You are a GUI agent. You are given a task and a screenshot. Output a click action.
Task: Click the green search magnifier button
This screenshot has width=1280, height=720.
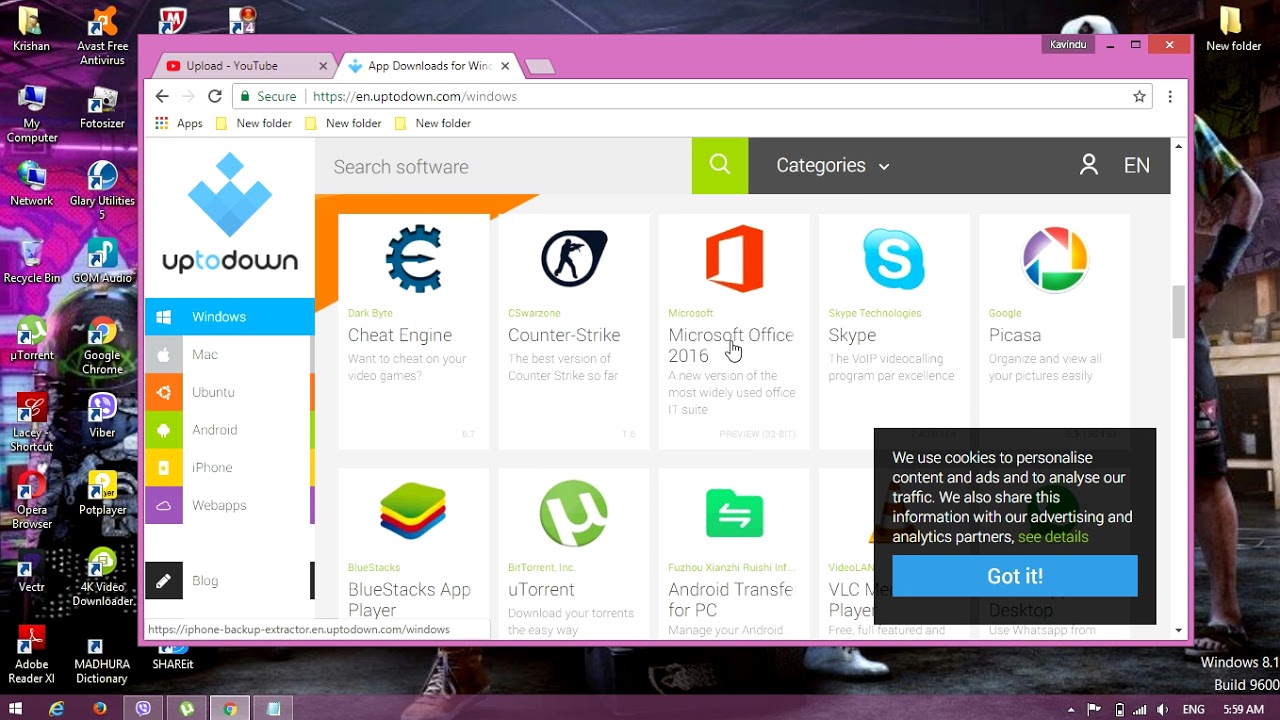click(x=720, y=166)
